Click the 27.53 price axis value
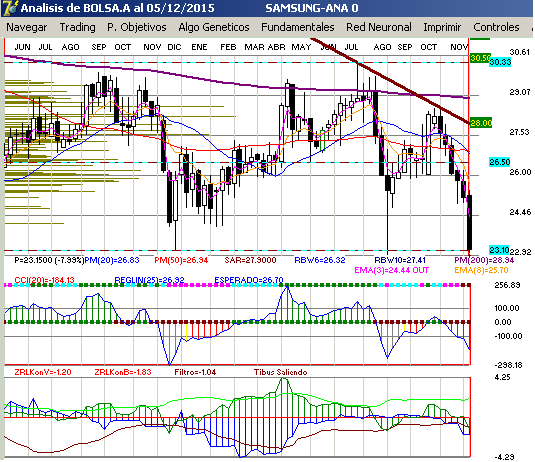The image size is (535, 462). tap(520, 132)
